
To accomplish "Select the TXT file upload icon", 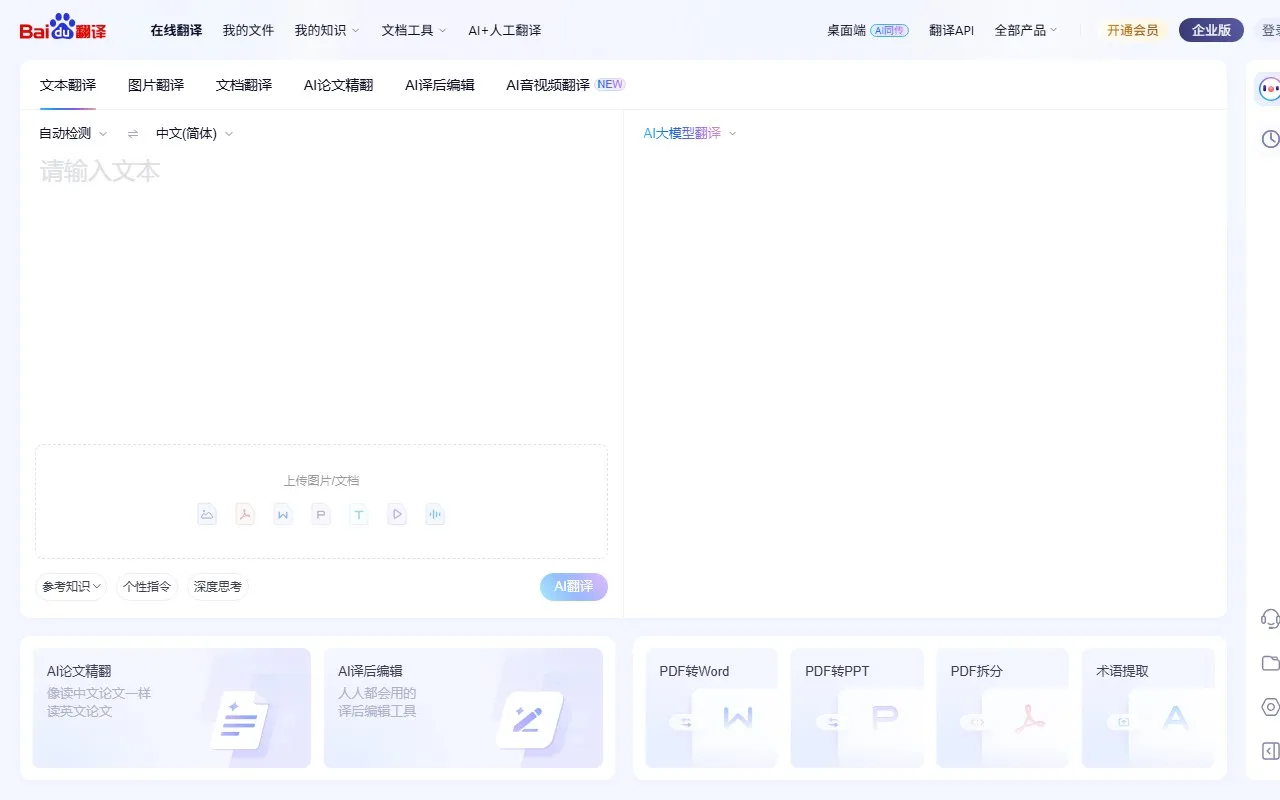I will pos(359,514).
